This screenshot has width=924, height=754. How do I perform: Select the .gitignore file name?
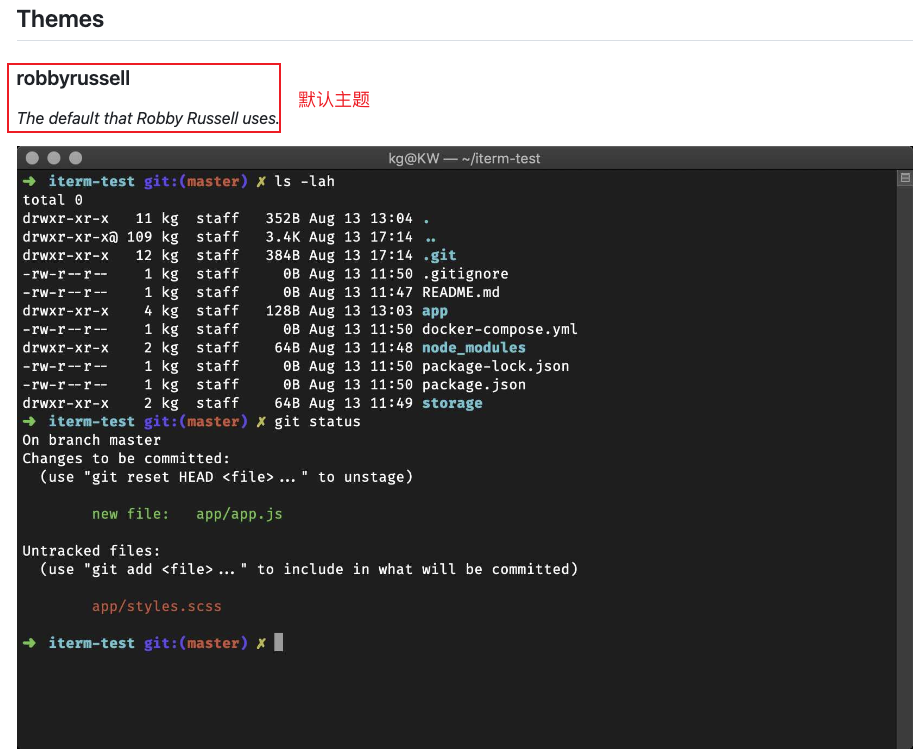465,274
